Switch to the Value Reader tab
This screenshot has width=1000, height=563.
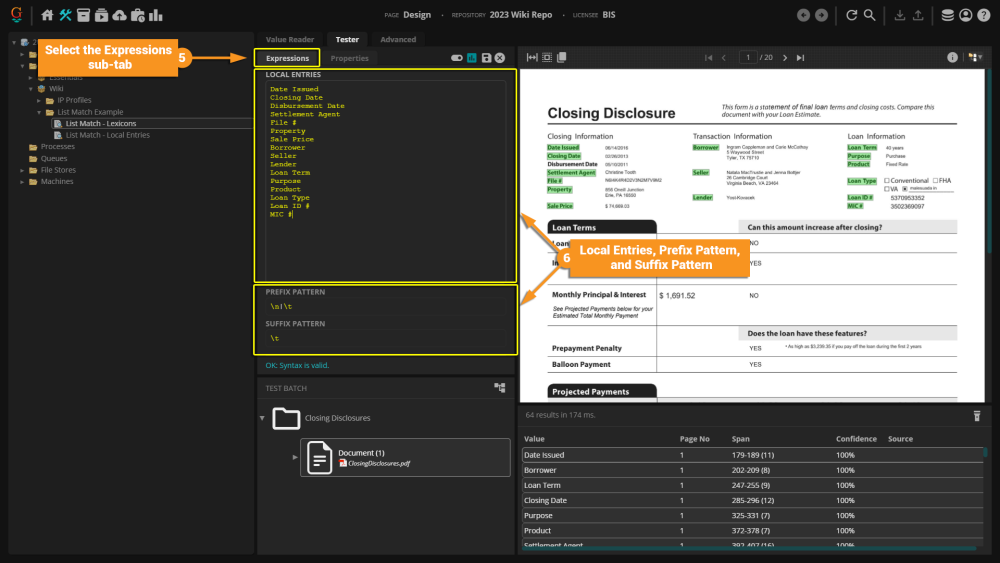[x=289, y=40]
